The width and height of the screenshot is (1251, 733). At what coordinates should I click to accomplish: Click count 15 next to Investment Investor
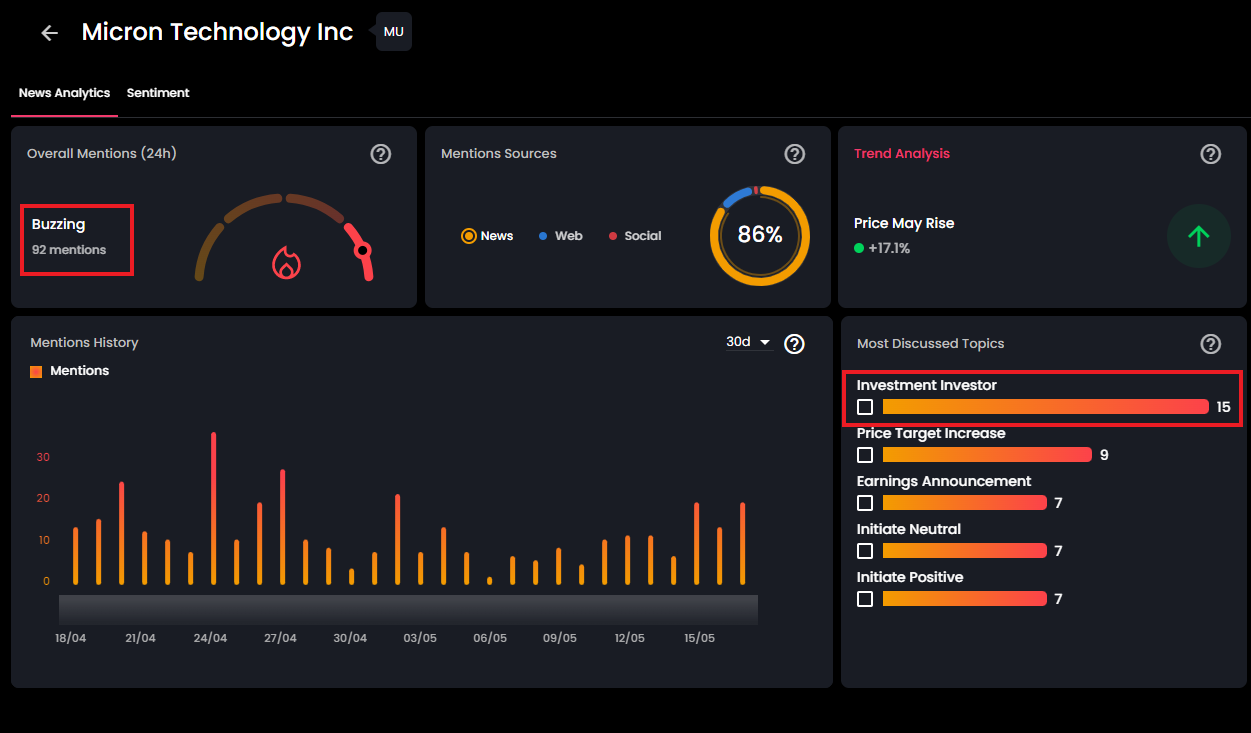(1224, 407)
